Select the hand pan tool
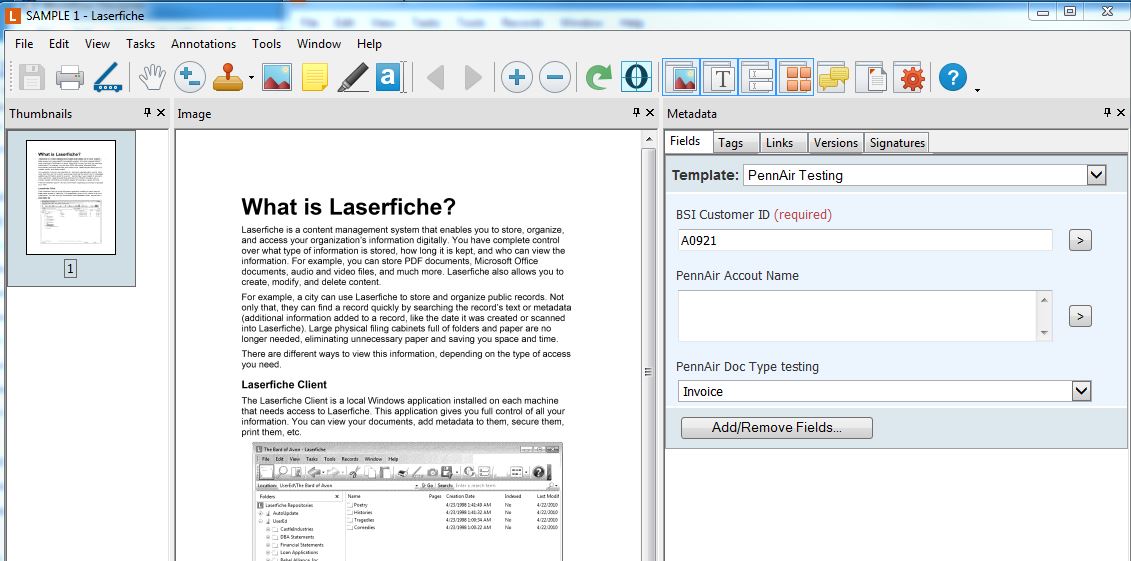Screen dimensions: 1131x561 [152, 76]
